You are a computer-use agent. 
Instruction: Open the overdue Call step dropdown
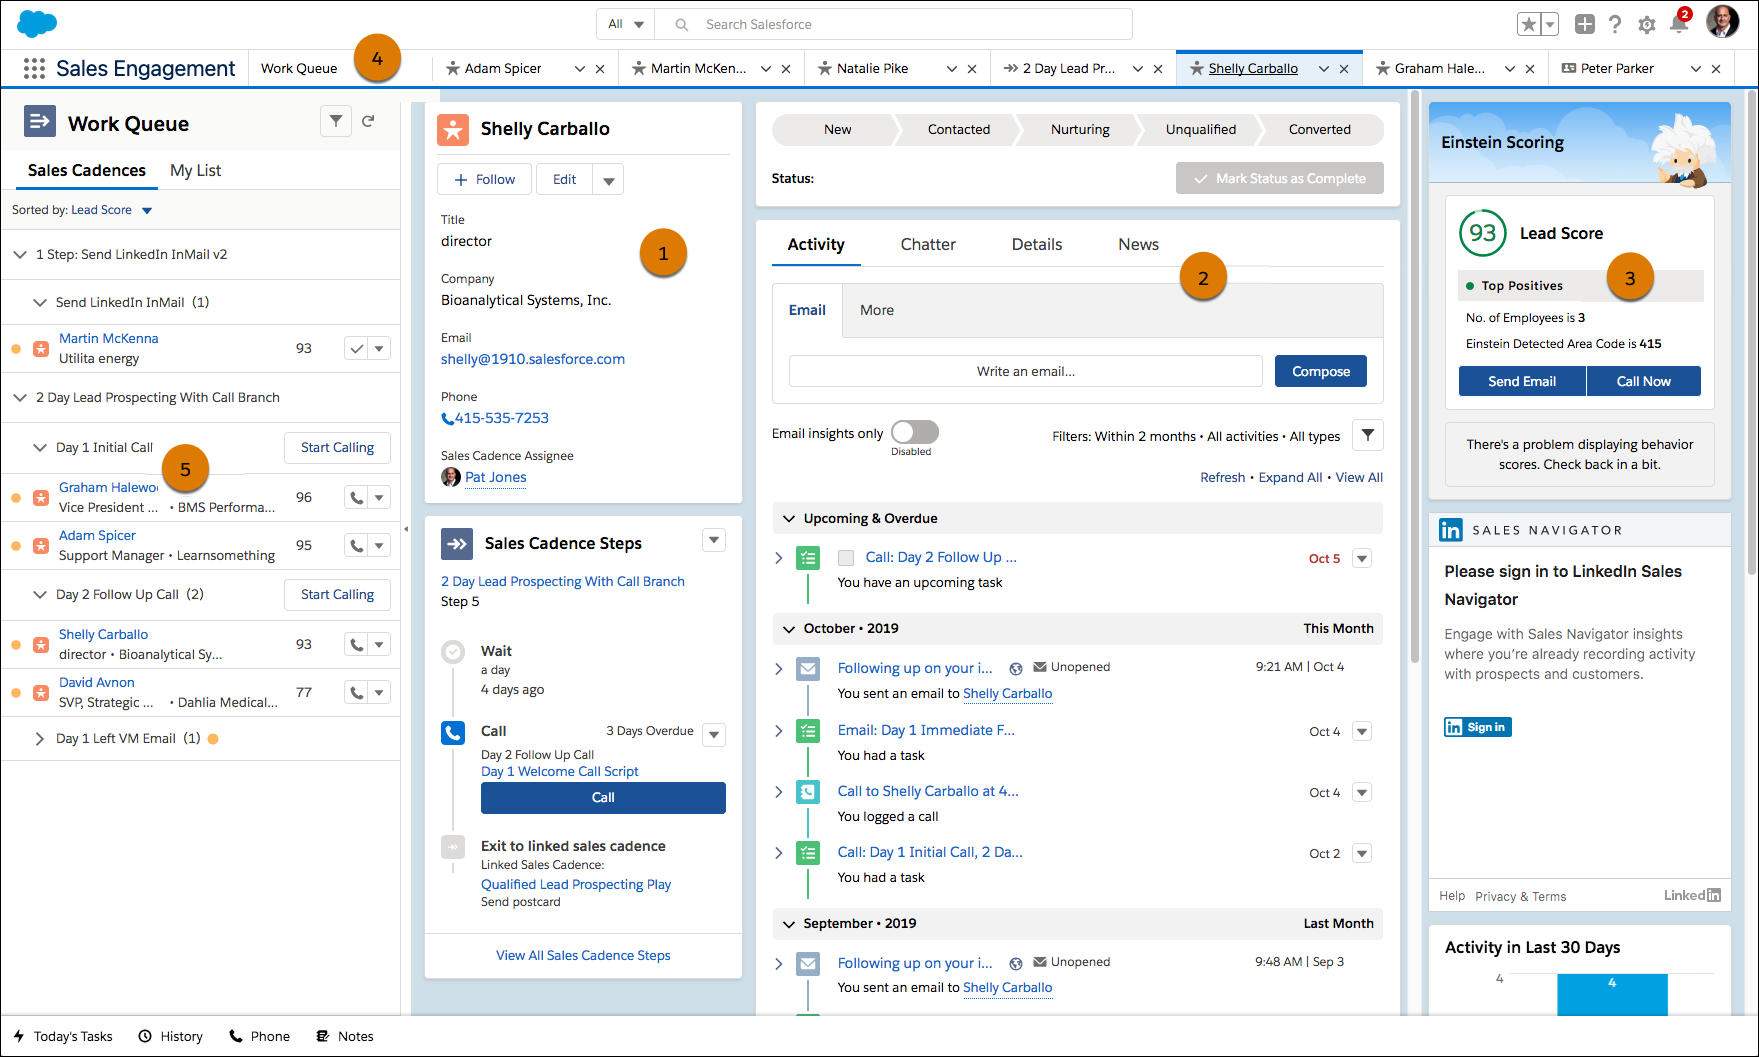click(714, 735)
